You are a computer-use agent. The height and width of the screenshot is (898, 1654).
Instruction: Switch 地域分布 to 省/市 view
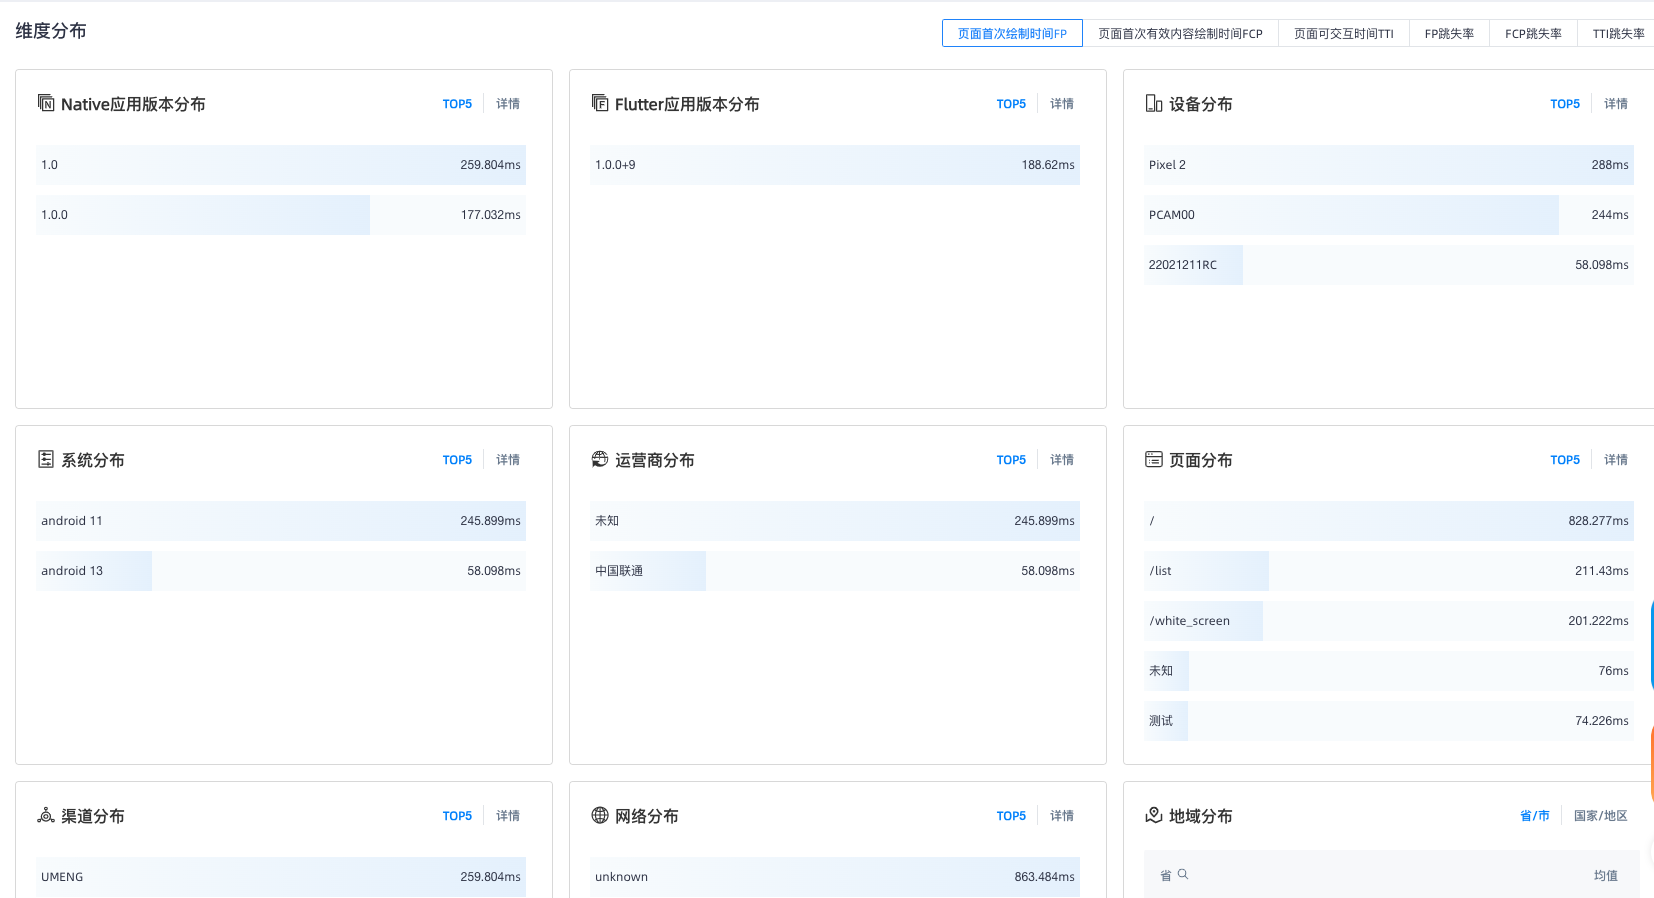1534,816
